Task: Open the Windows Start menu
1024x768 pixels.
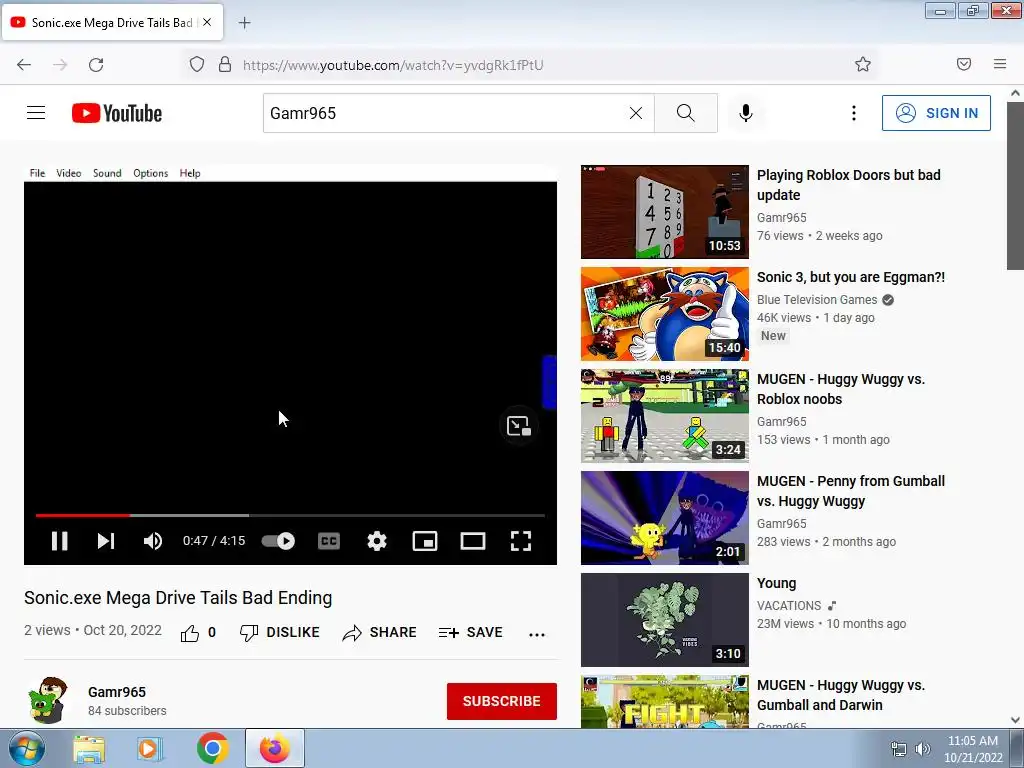Action: (26, 748)
